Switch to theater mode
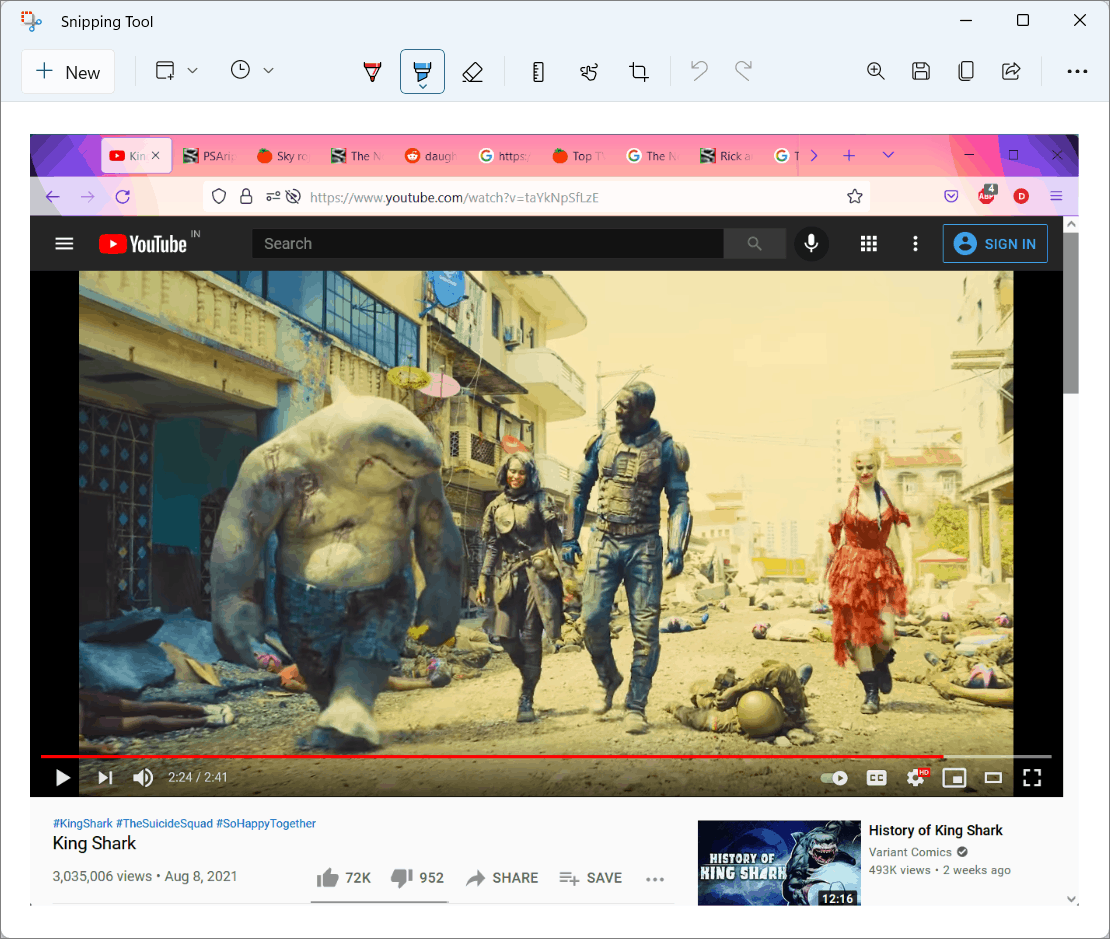The height and width of the screenshot is (939, 1110). point(993,778)
